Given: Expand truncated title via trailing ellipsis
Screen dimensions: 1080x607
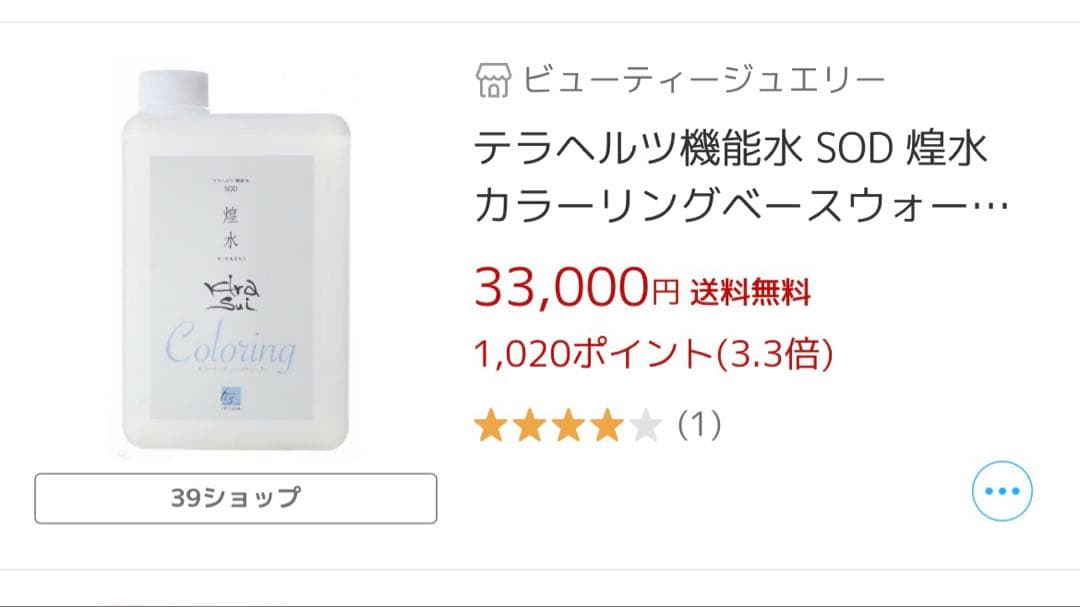Looking at the screenshot, I should (991, 208).
